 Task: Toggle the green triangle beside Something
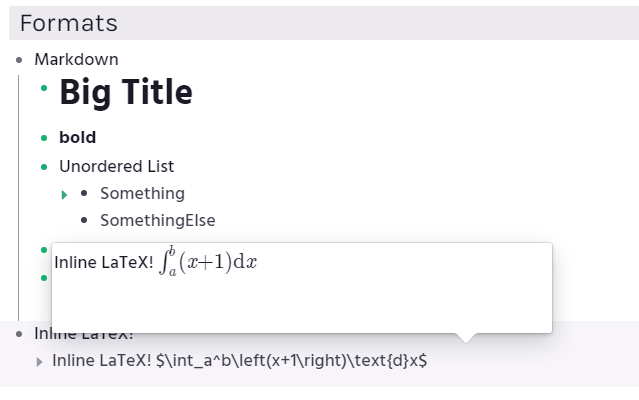64,195
